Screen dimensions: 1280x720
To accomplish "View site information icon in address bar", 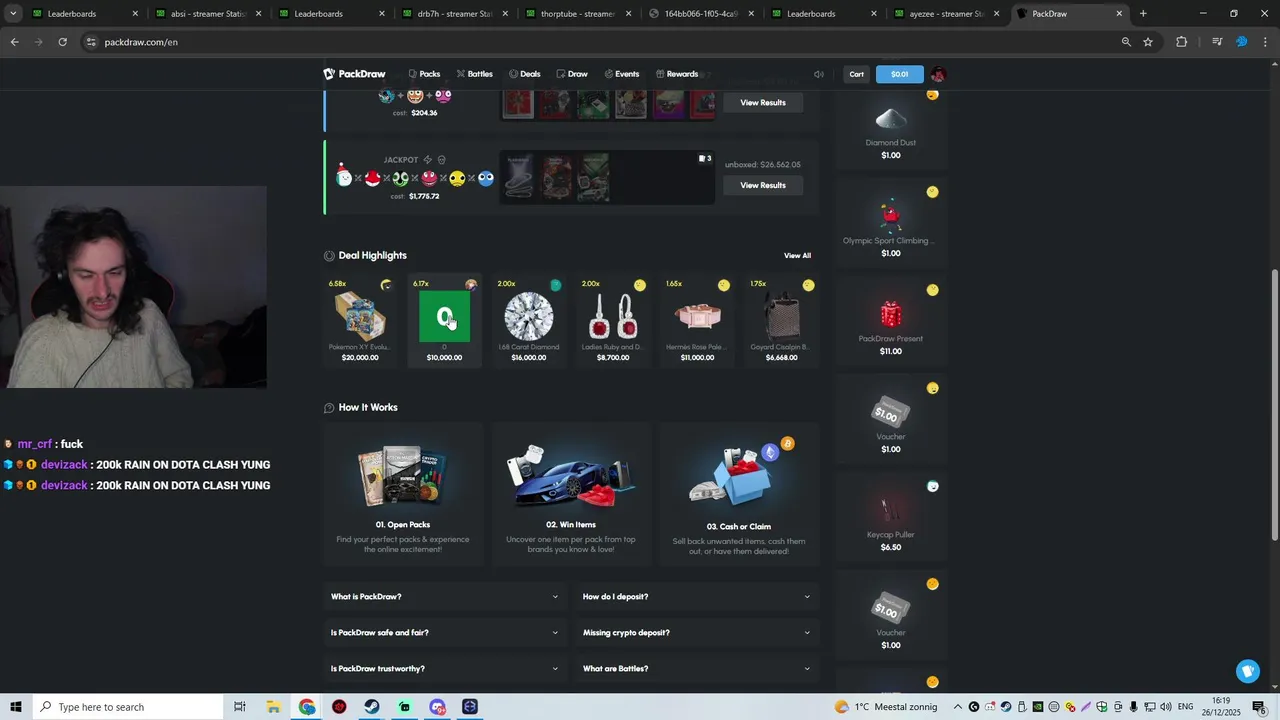I will (91, 42).
